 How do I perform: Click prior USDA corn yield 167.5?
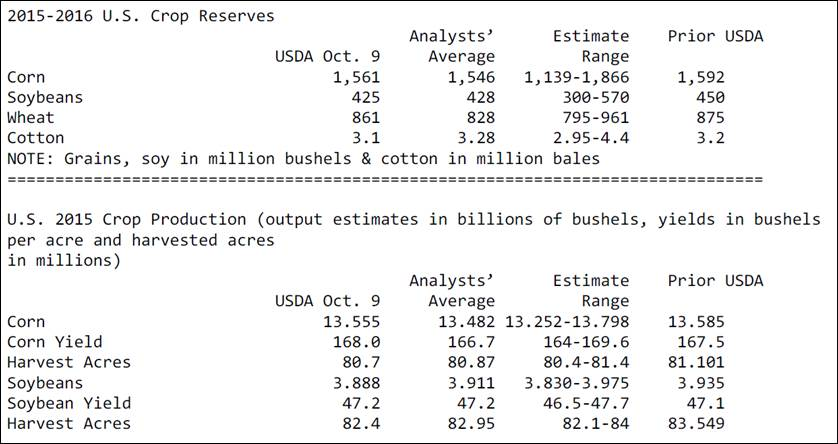tap(700, 342)
